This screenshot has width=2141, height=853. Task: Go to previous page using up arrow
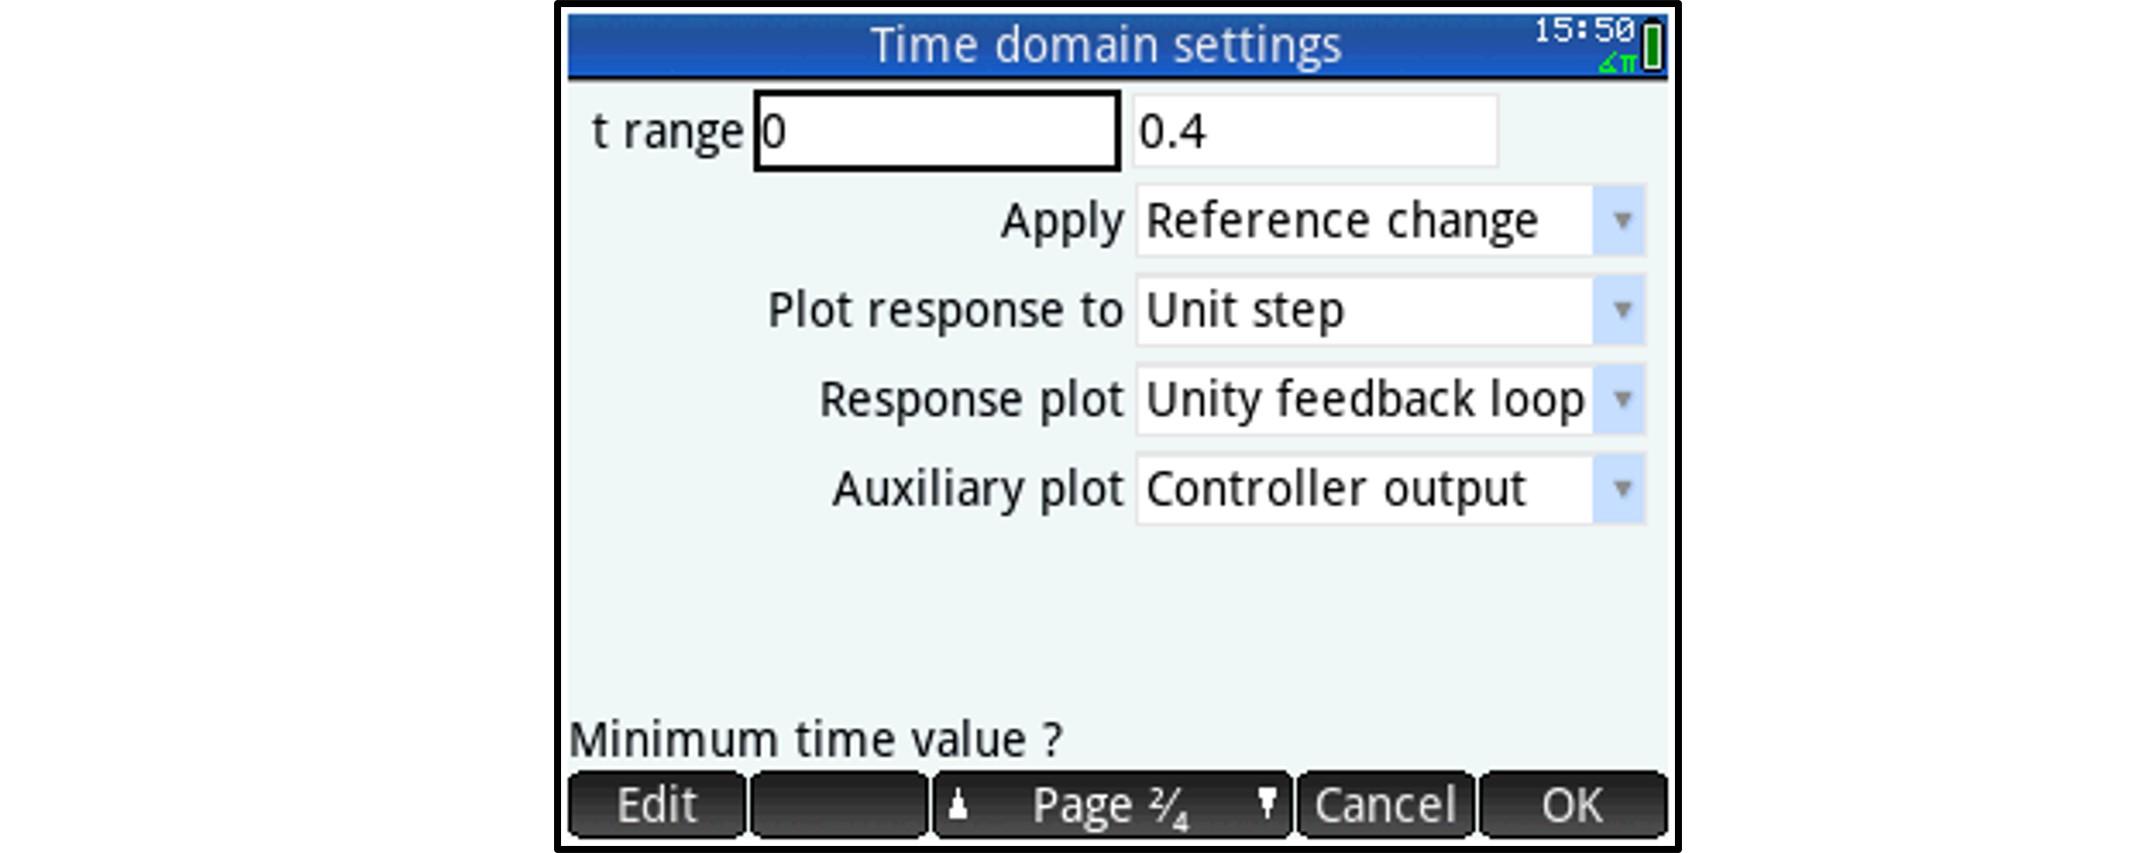coord(958,804)
